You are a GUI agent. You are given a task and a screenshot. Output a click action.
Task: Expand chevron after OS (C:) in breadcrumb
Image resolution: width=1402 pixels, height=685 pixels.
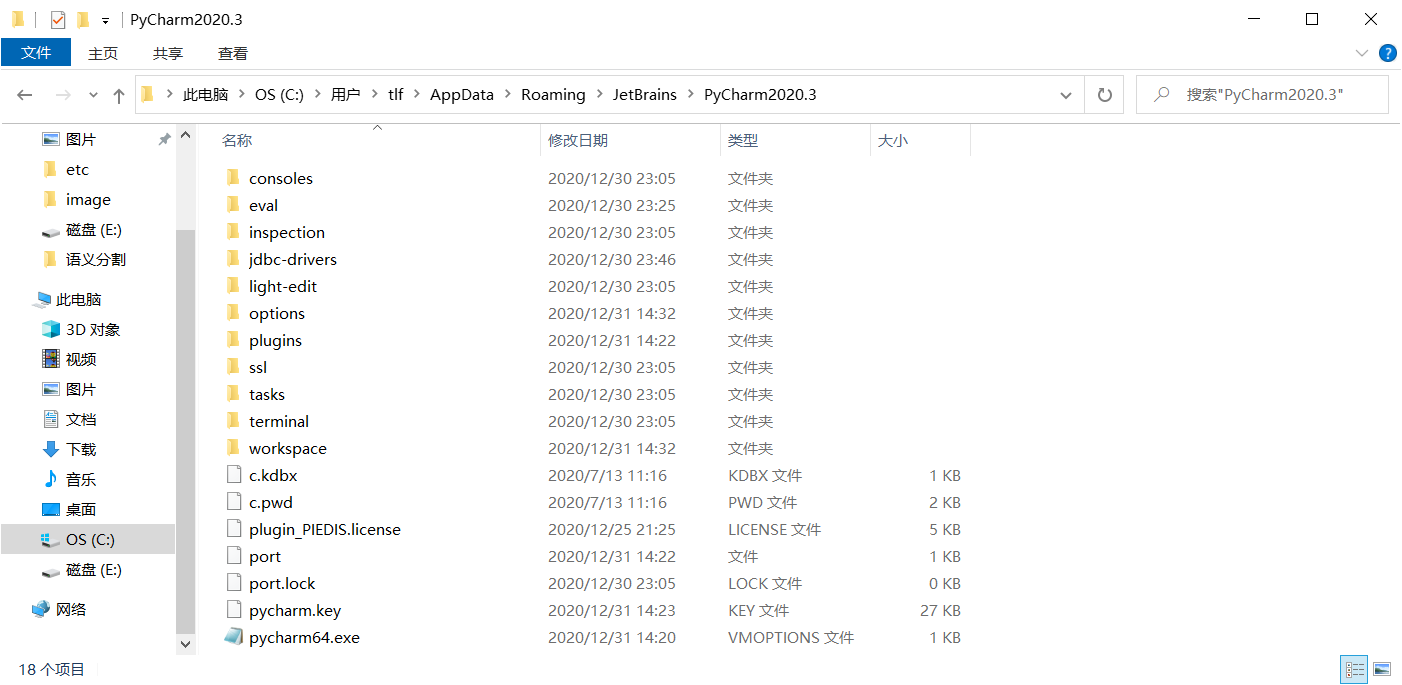[317, 95]
